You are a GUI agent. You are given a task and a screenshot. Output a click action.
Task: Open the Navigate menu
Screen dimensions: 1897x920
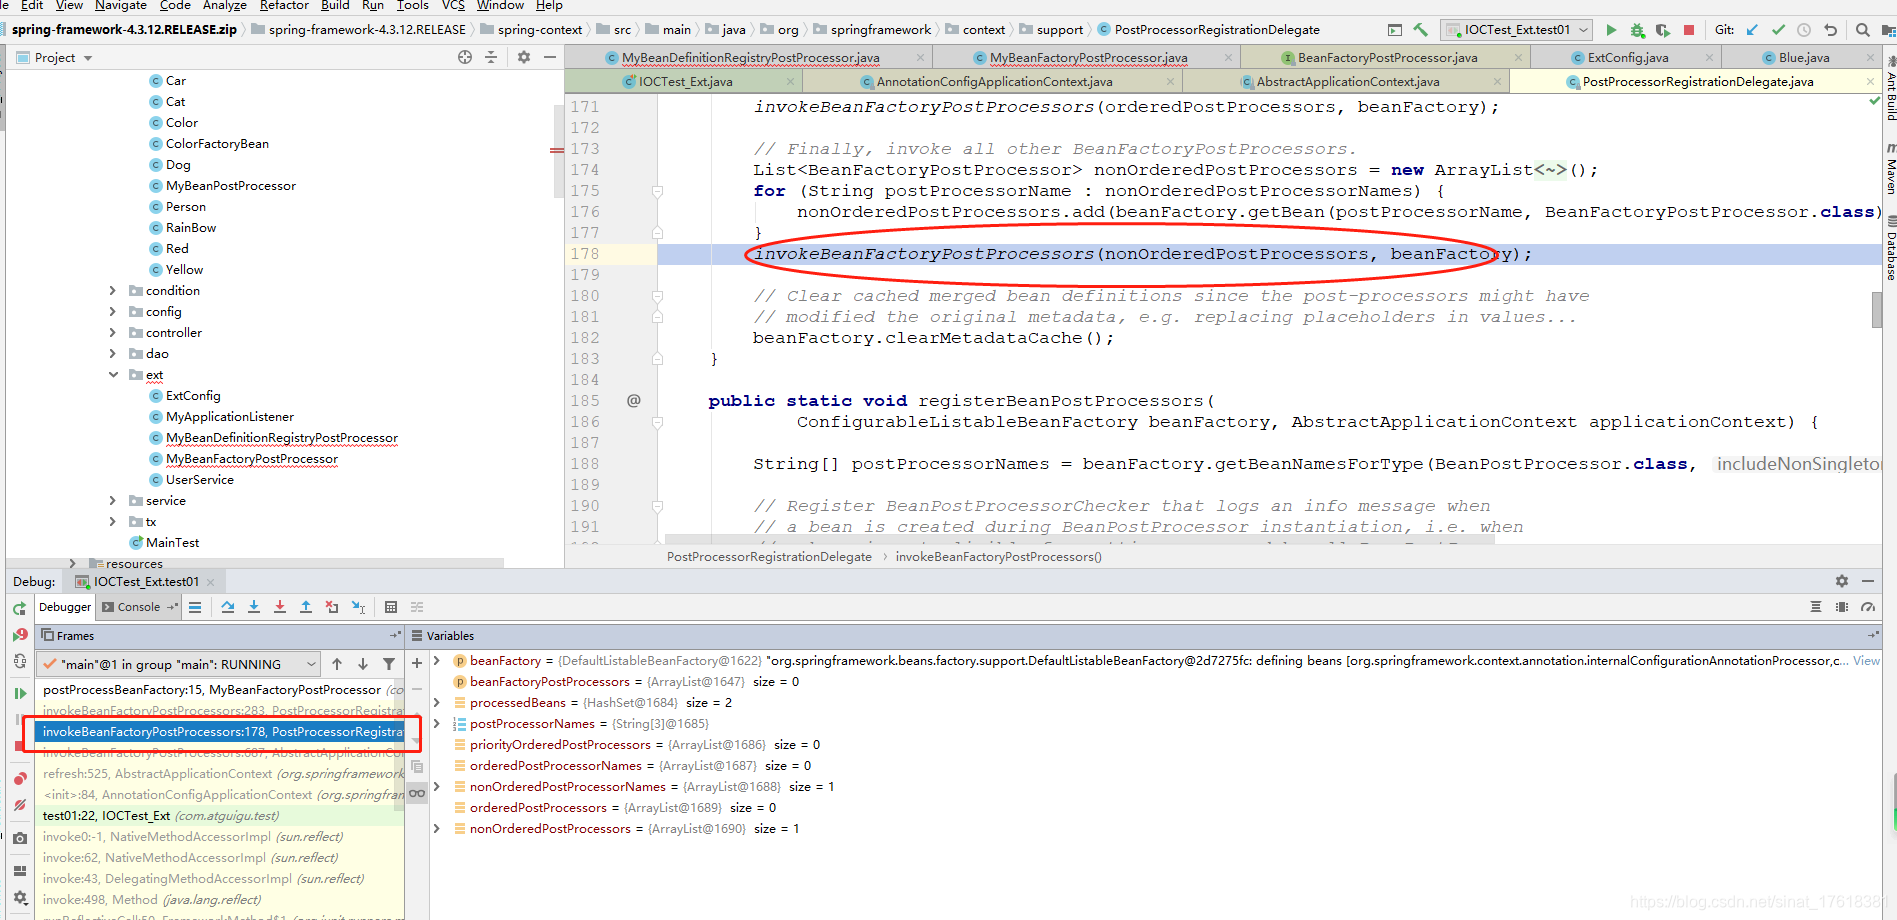(121, 6)
